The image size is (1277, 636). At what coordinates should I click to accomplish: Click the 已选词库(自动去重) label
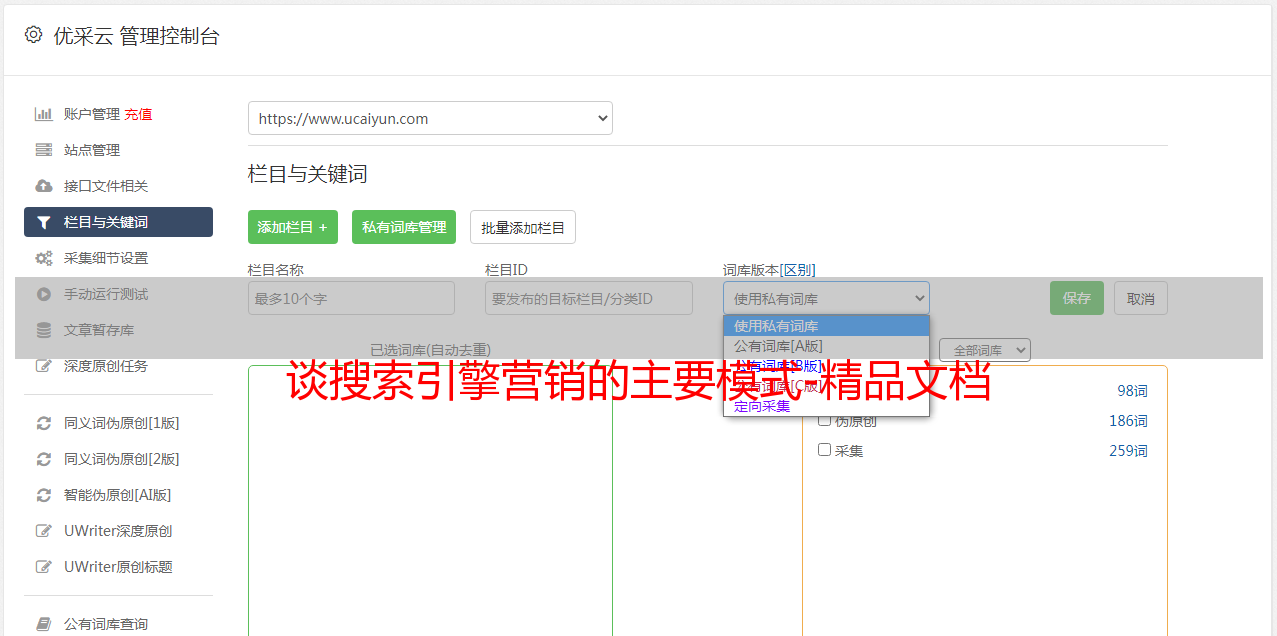(430, 350)
